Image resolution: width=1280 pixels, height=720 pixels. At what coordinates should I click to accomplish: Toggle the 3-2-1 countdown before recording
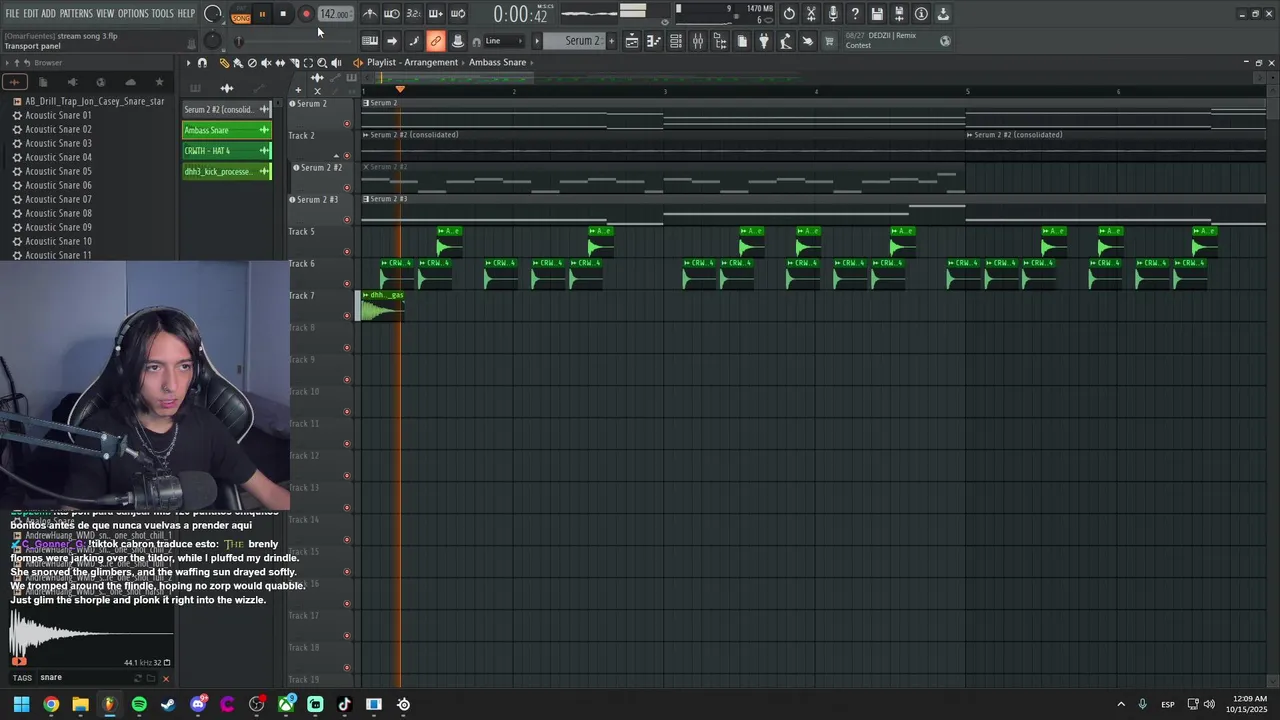414,14
